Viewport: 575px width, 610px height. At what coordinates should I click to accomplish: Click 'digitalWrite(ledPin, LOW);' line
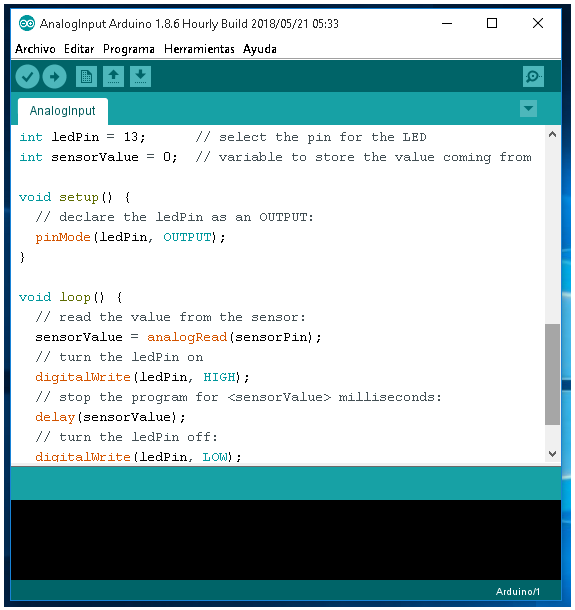pos(138,457)
